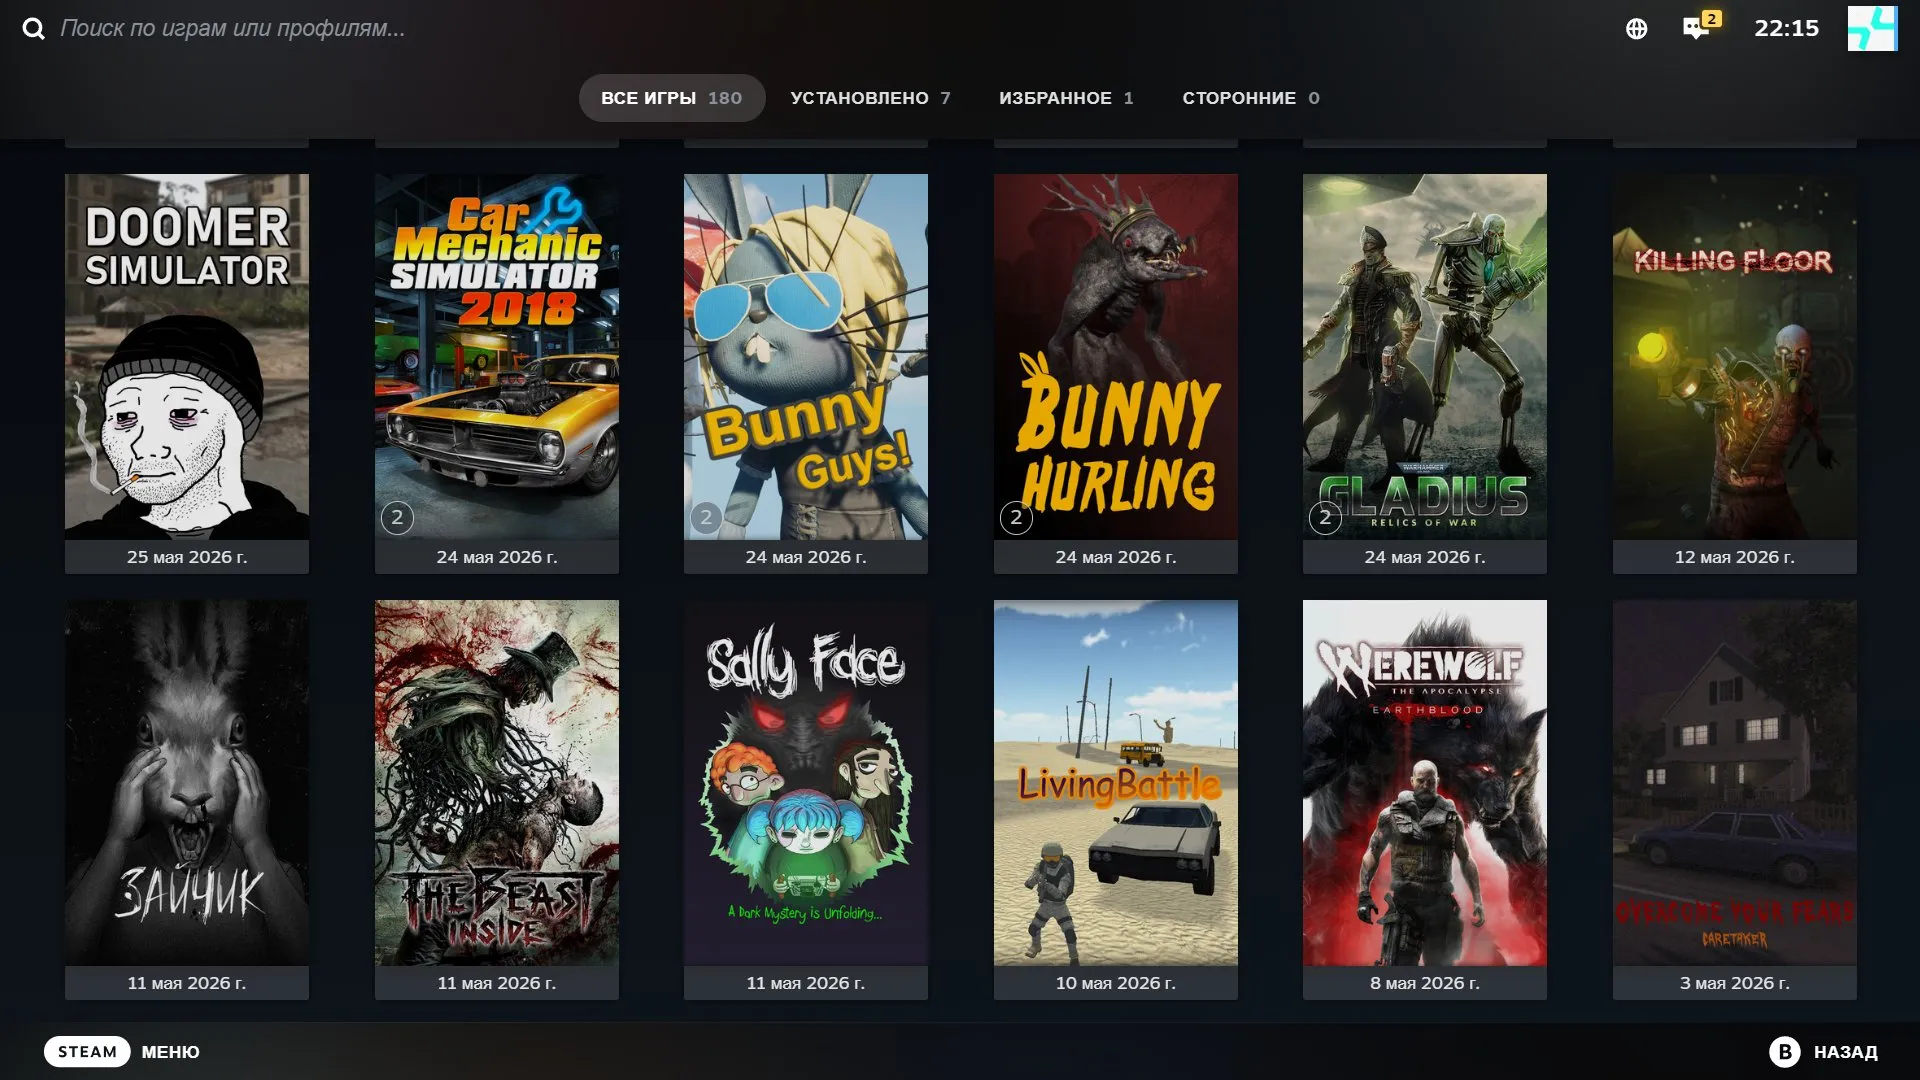Open Car Mechanic Simulator 2018 cover
This screenshot has width=1920, height=1080.
(x=496, y=357)
